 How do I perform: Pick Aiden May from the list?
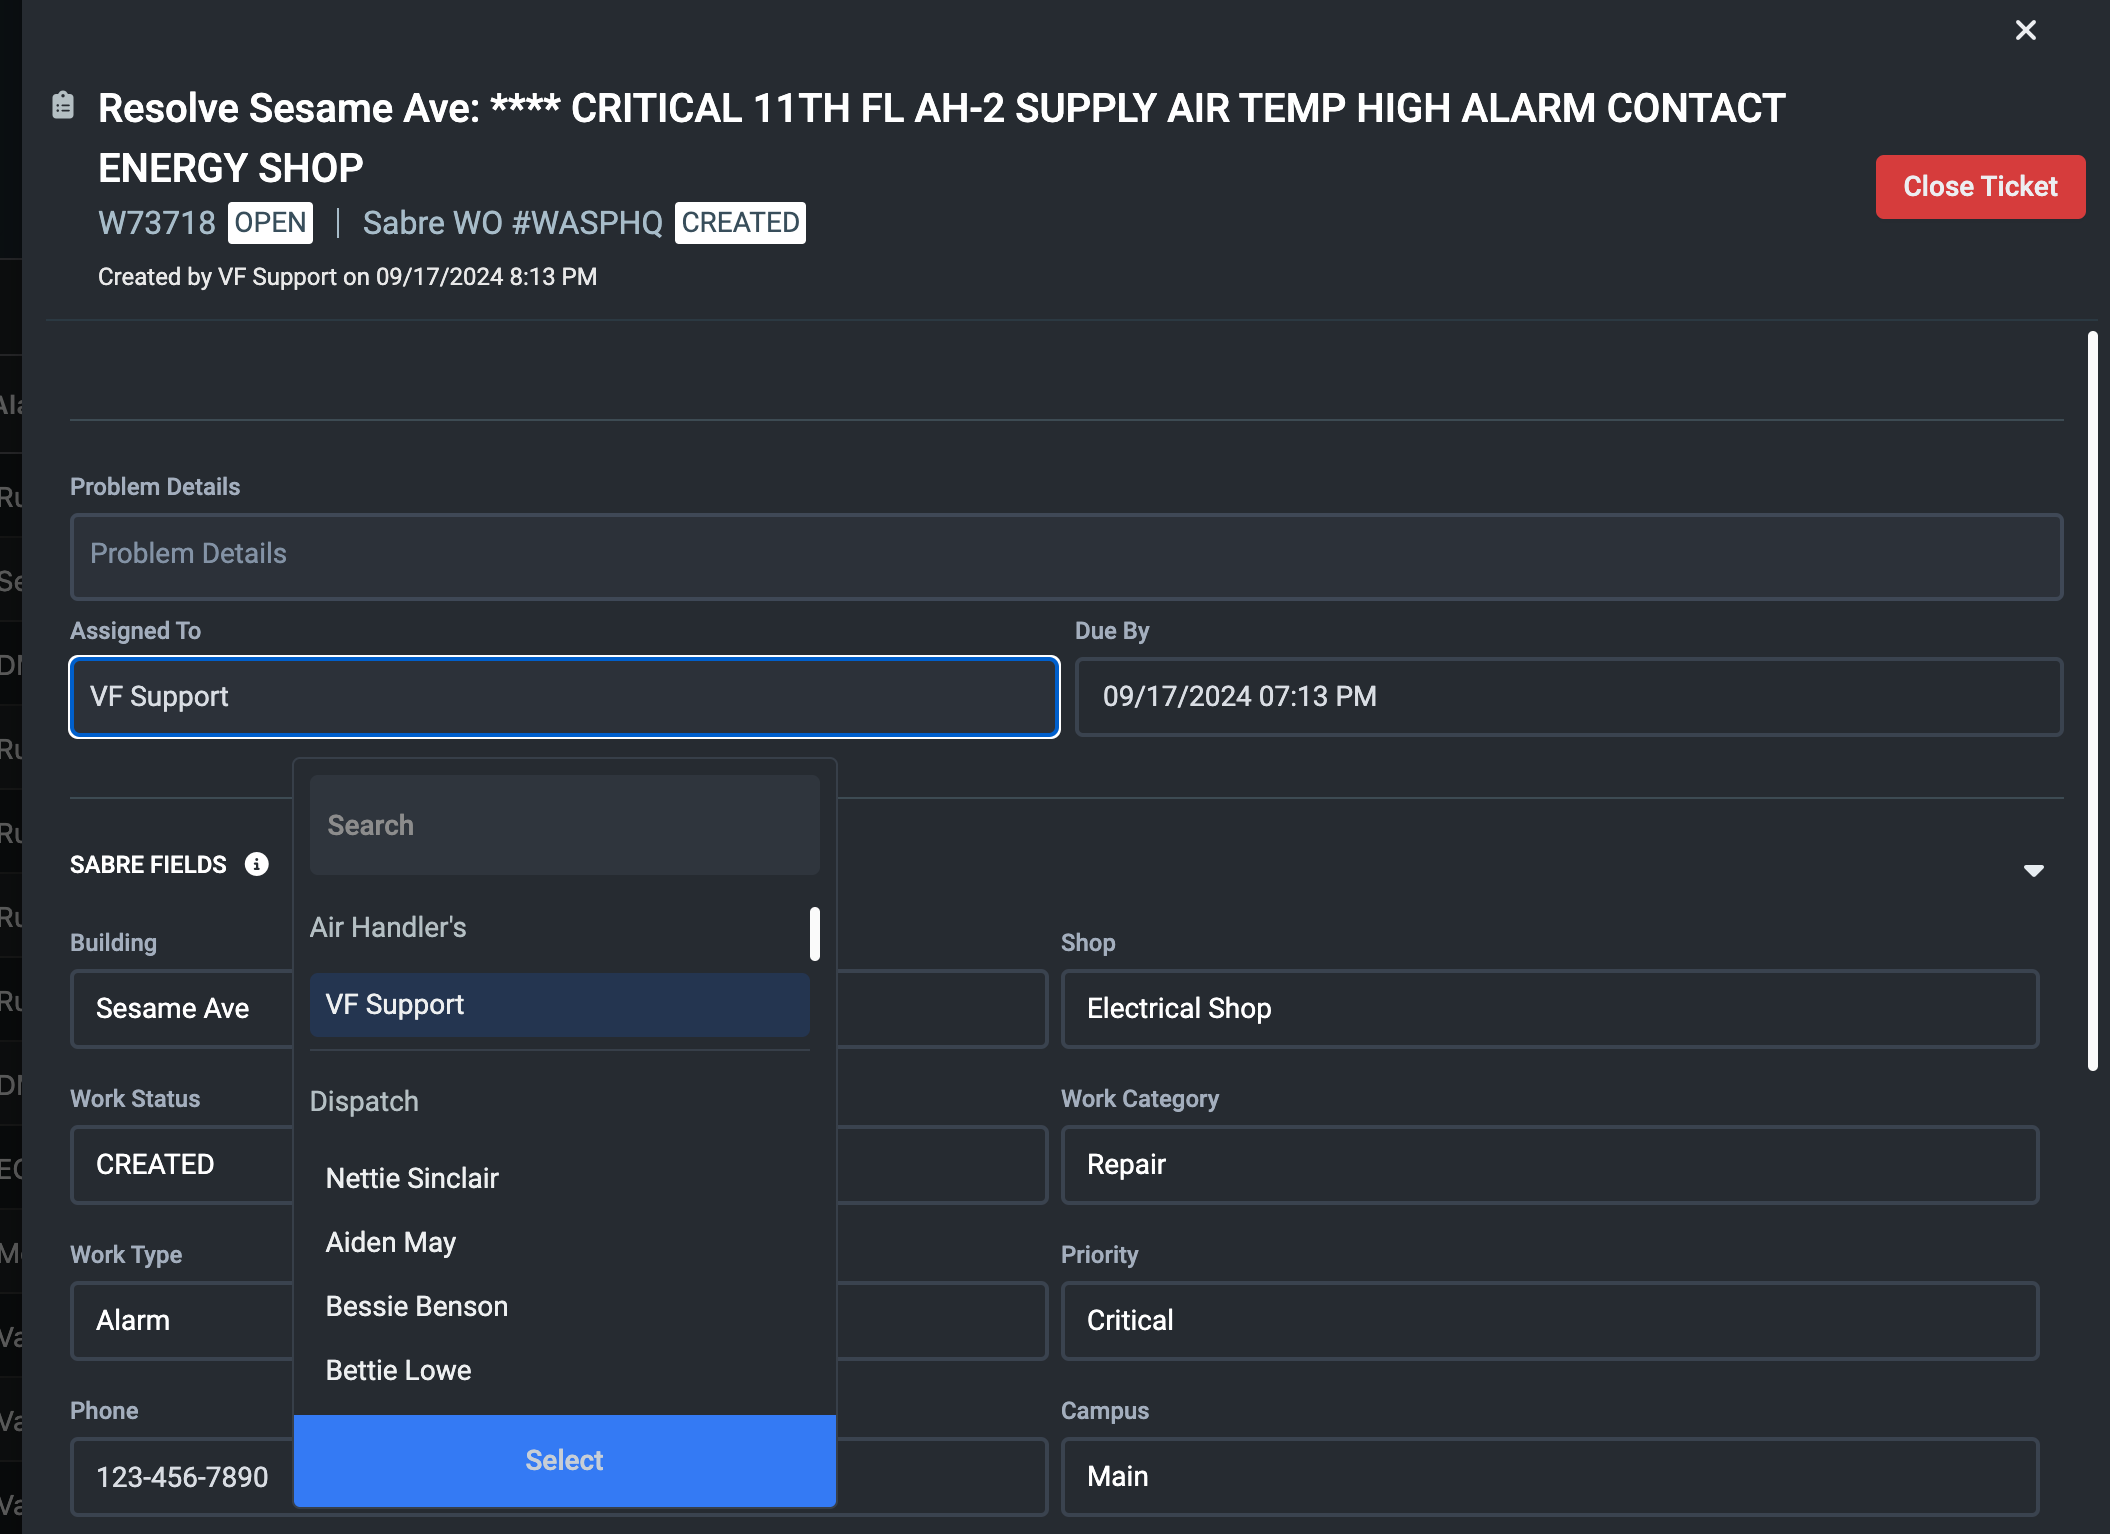[x=391, y=1242]
